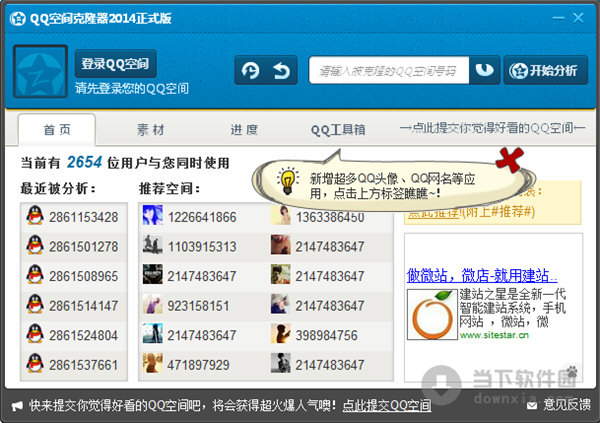Select recommended space 1363386450

point(330,217)
